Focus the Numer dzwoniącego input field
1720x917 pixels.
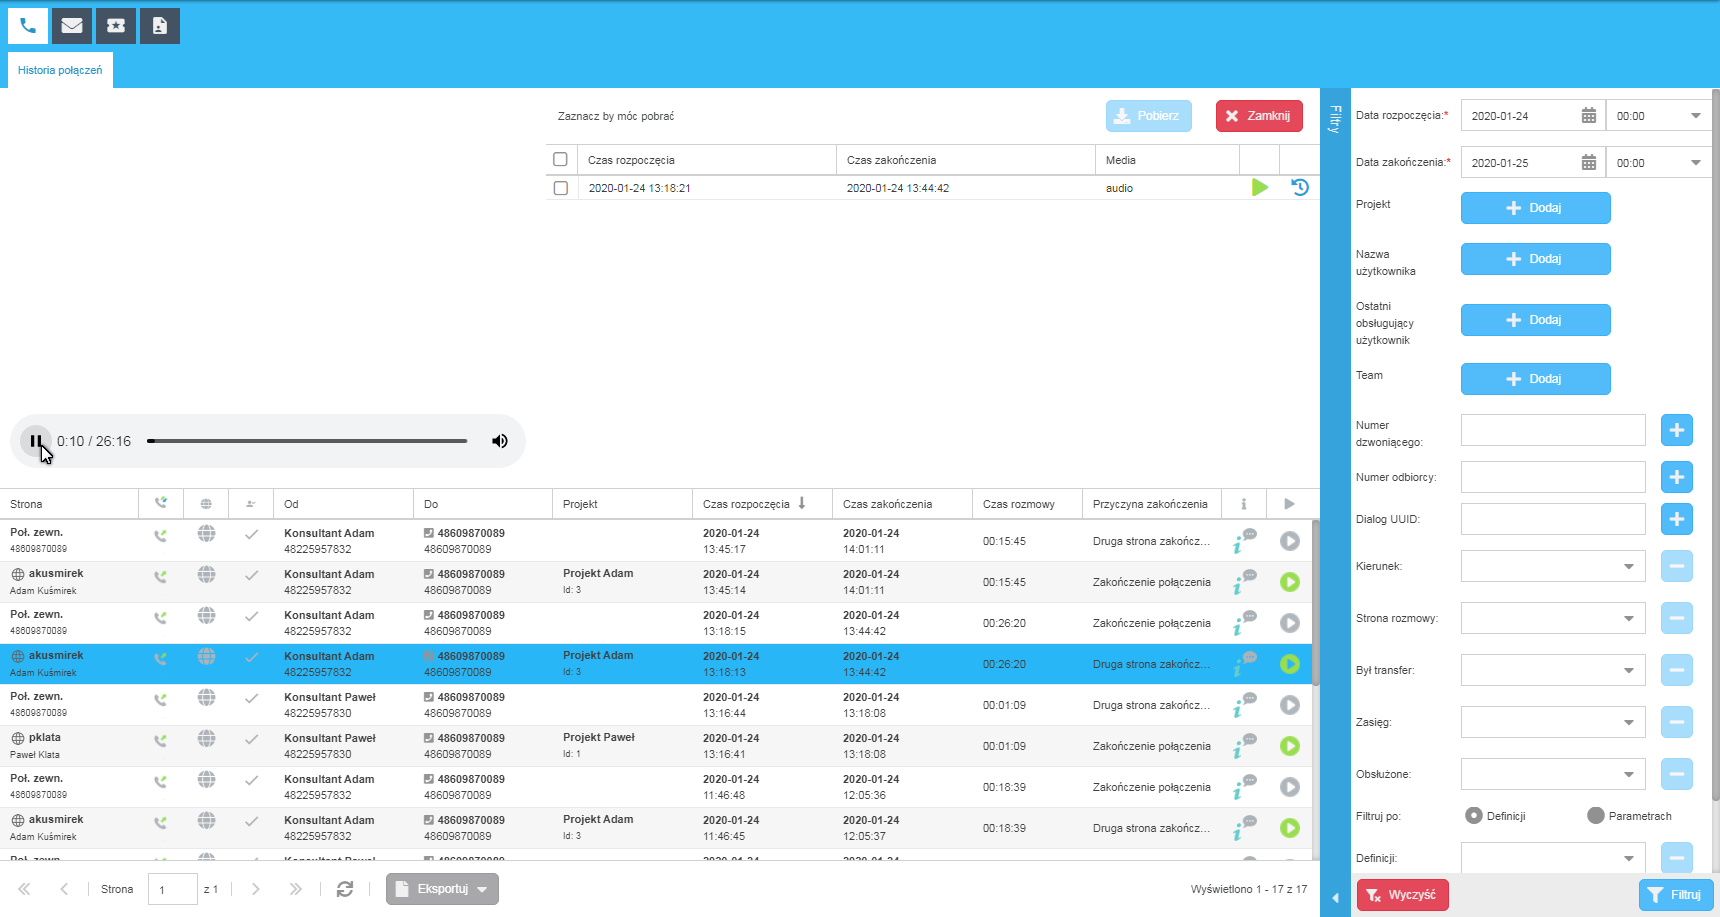coord(1553,430)
